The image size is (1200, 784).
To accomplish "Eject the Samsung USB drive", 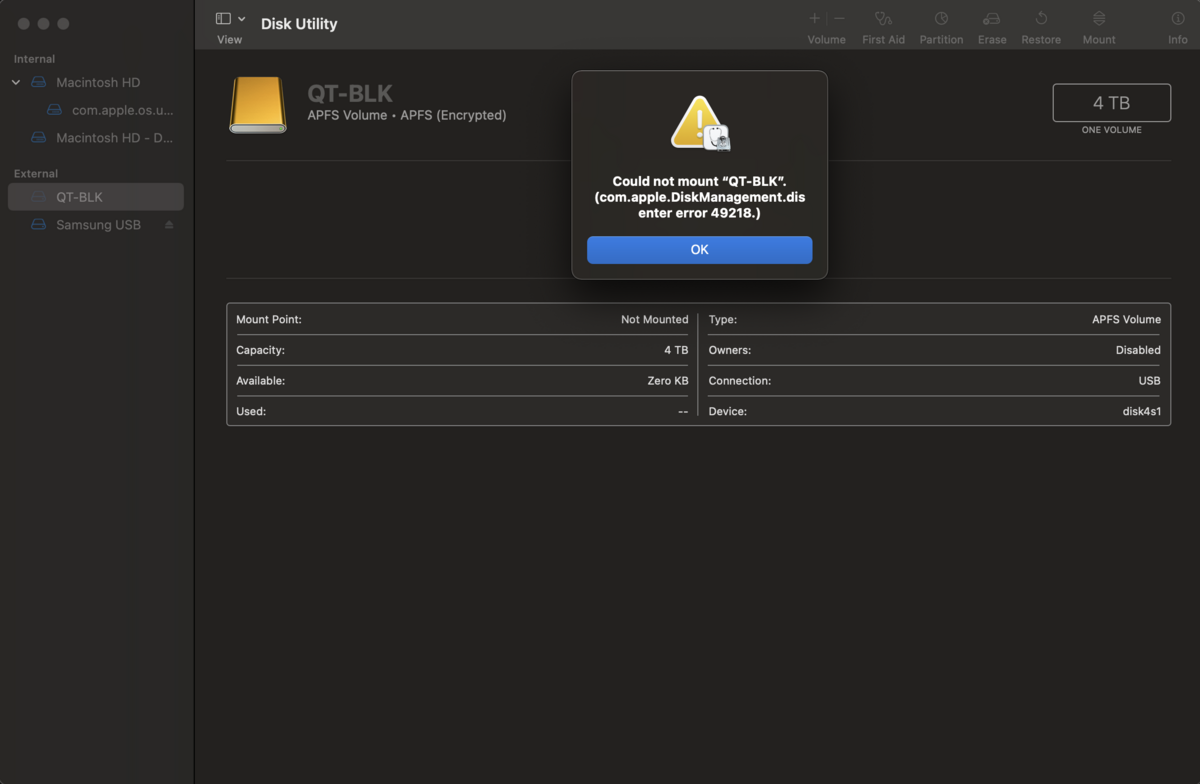I will (169, 225).
